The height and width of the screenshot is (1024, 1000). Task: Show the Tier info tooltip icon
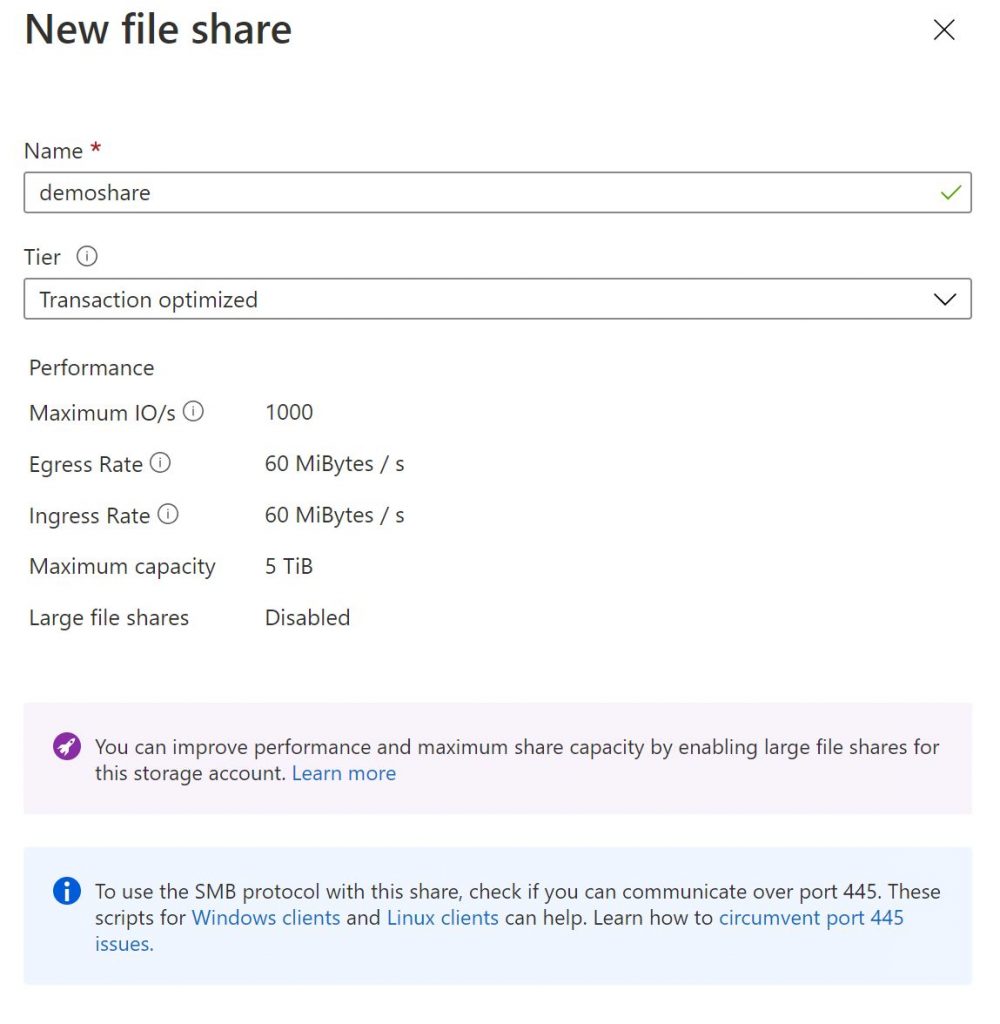tap(88, 257)
